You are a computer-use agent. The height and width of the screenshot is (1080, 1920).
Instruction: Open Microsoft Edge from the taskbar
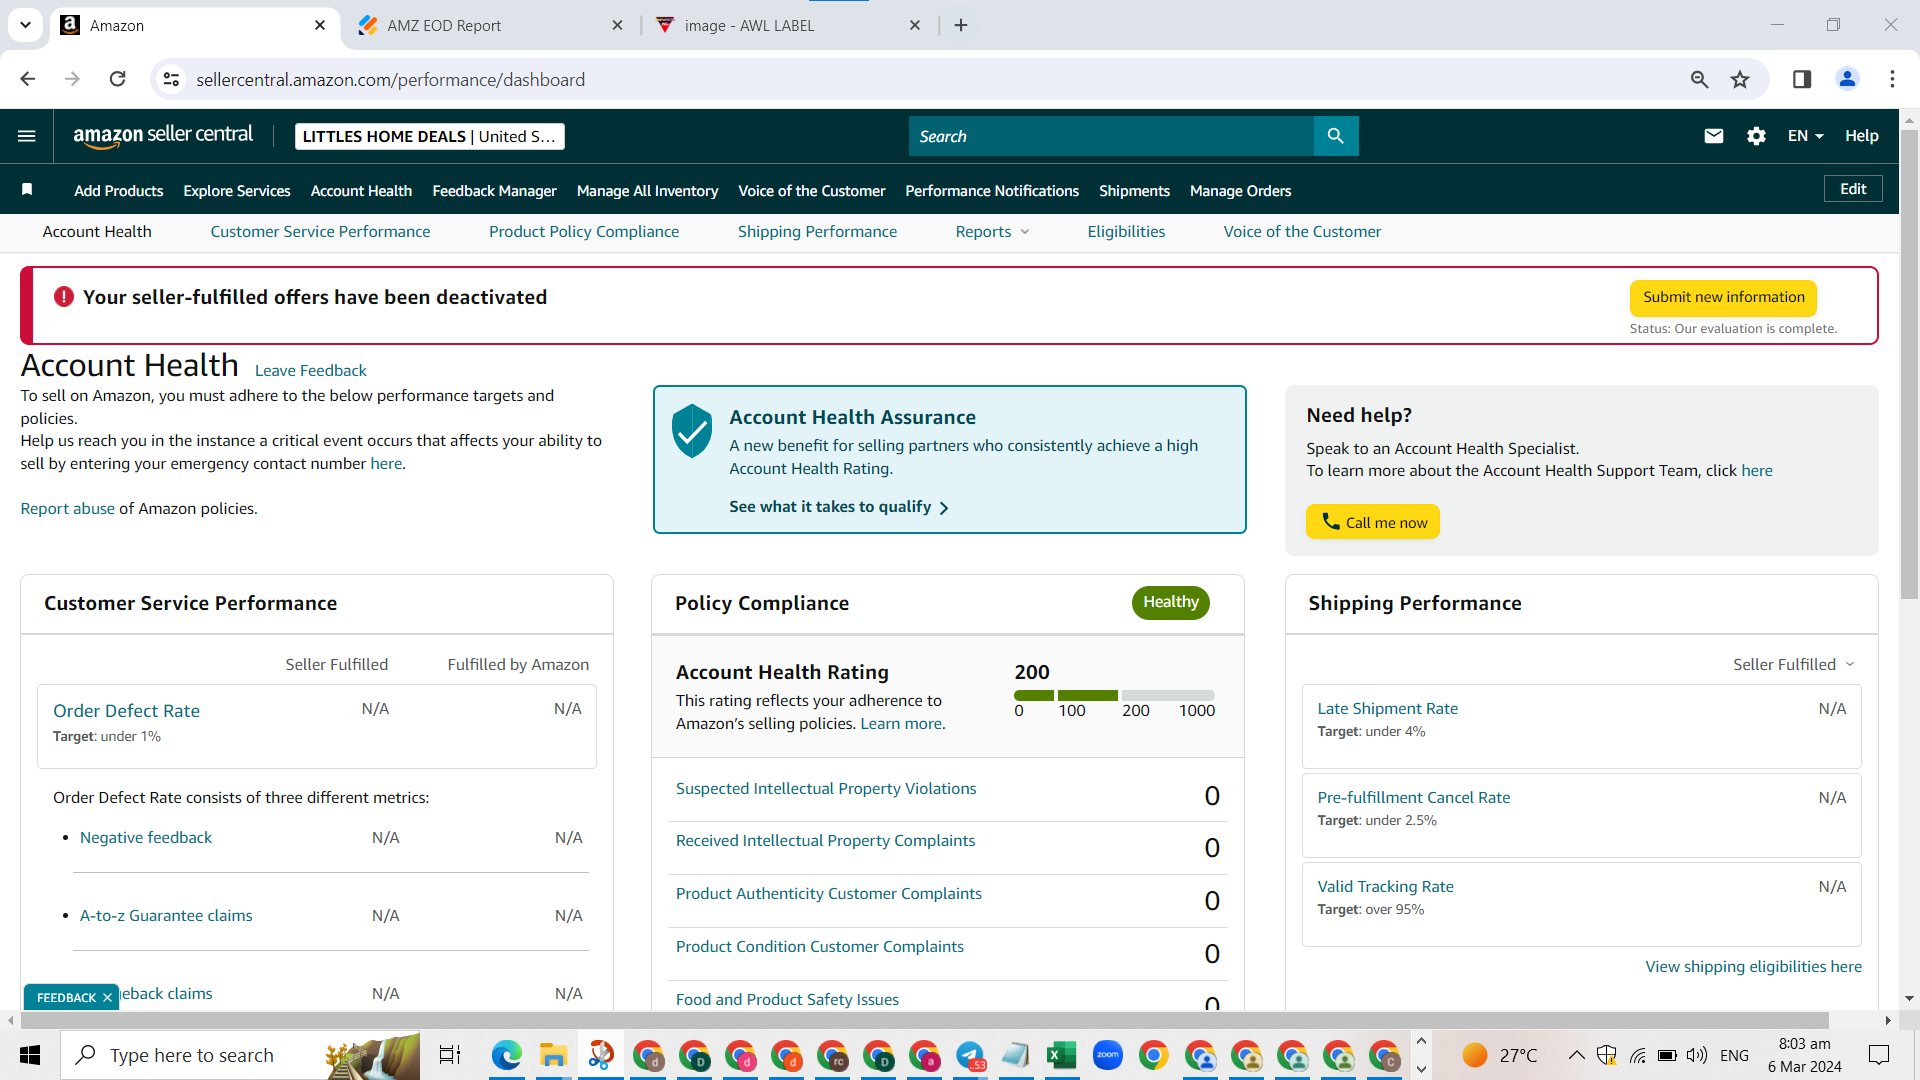[x=507, y=1055]
